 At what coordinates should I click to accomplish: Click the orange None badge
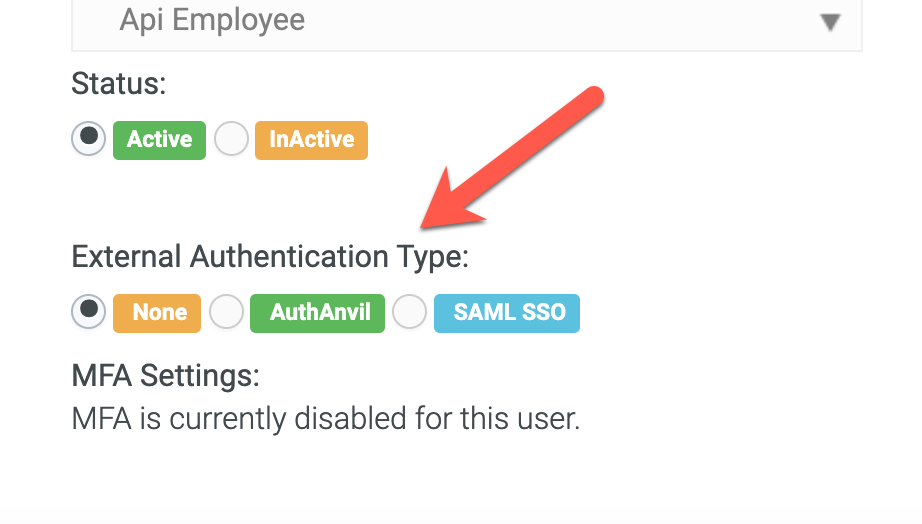pyautogui.click(x=157, y=313)
